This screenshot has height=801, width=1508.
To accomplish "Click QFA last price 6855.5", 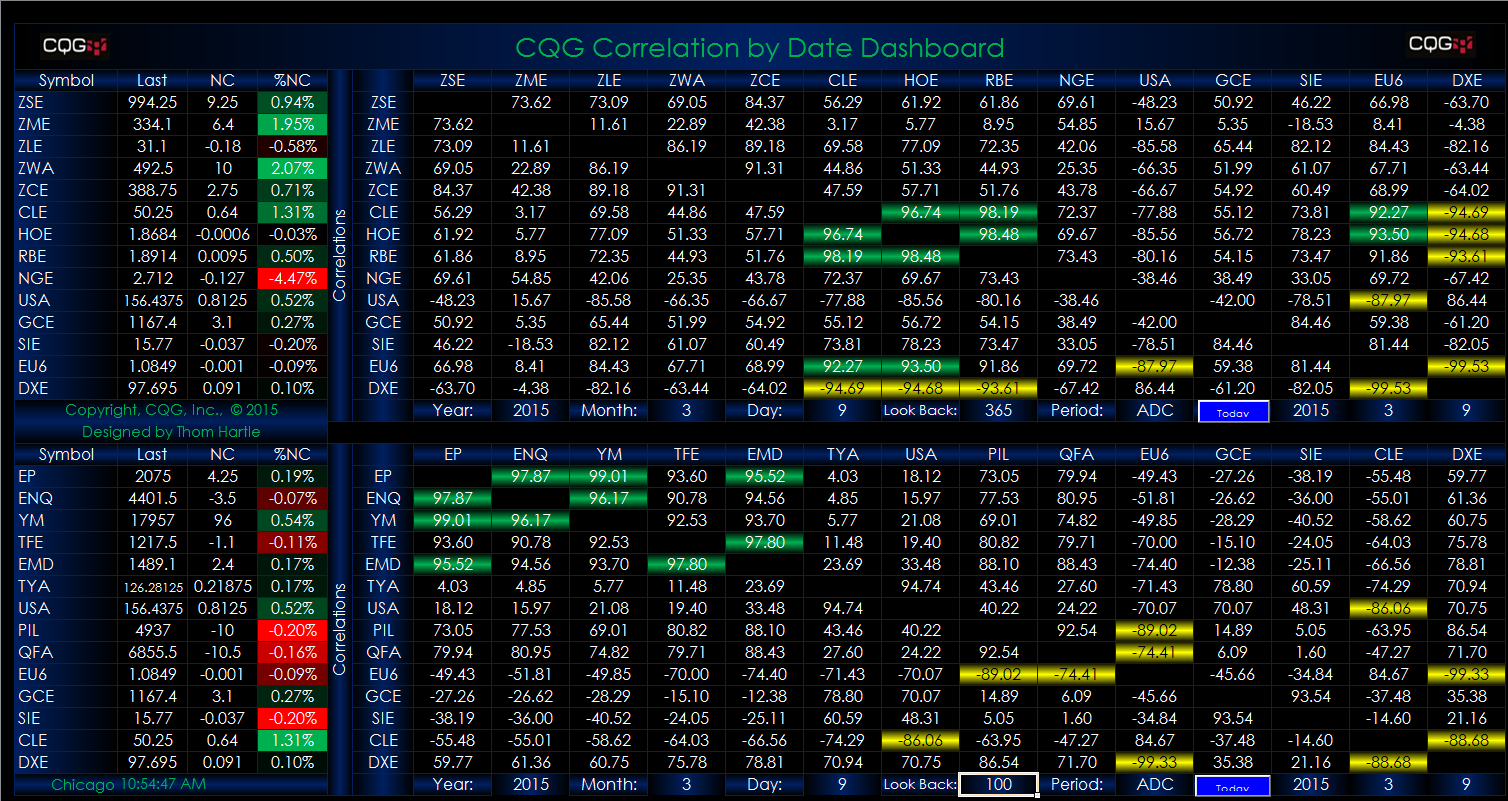I will (x=153, y=652).
